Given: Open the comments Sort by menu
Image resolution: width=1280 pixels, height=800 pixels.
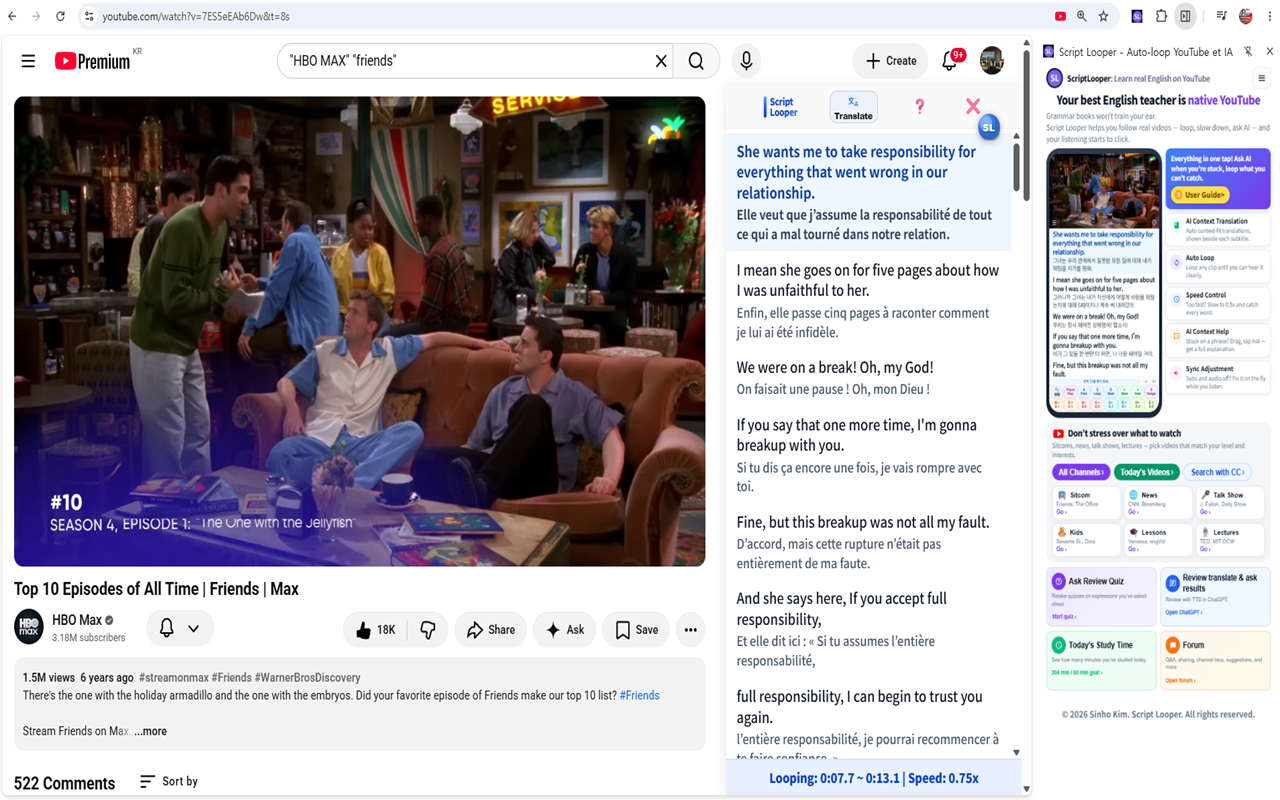Looking at the screenshot, I should pyautogui.click(x=169, y=781).
